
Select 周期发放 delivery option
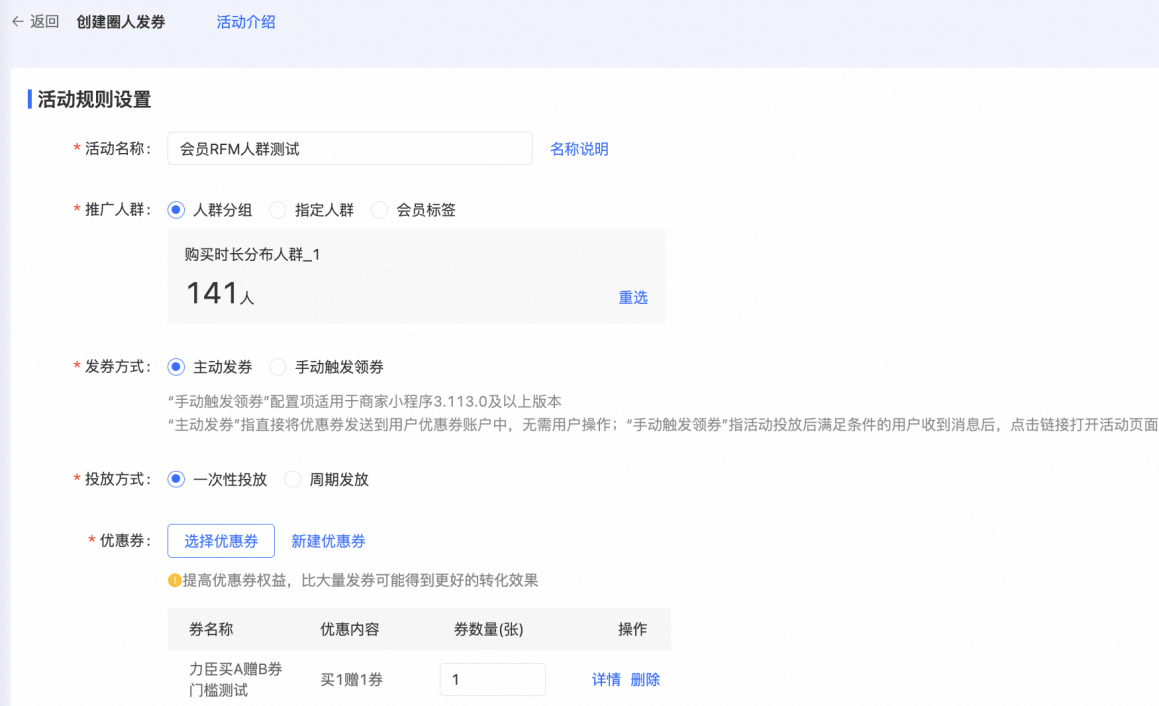(293, 479)
